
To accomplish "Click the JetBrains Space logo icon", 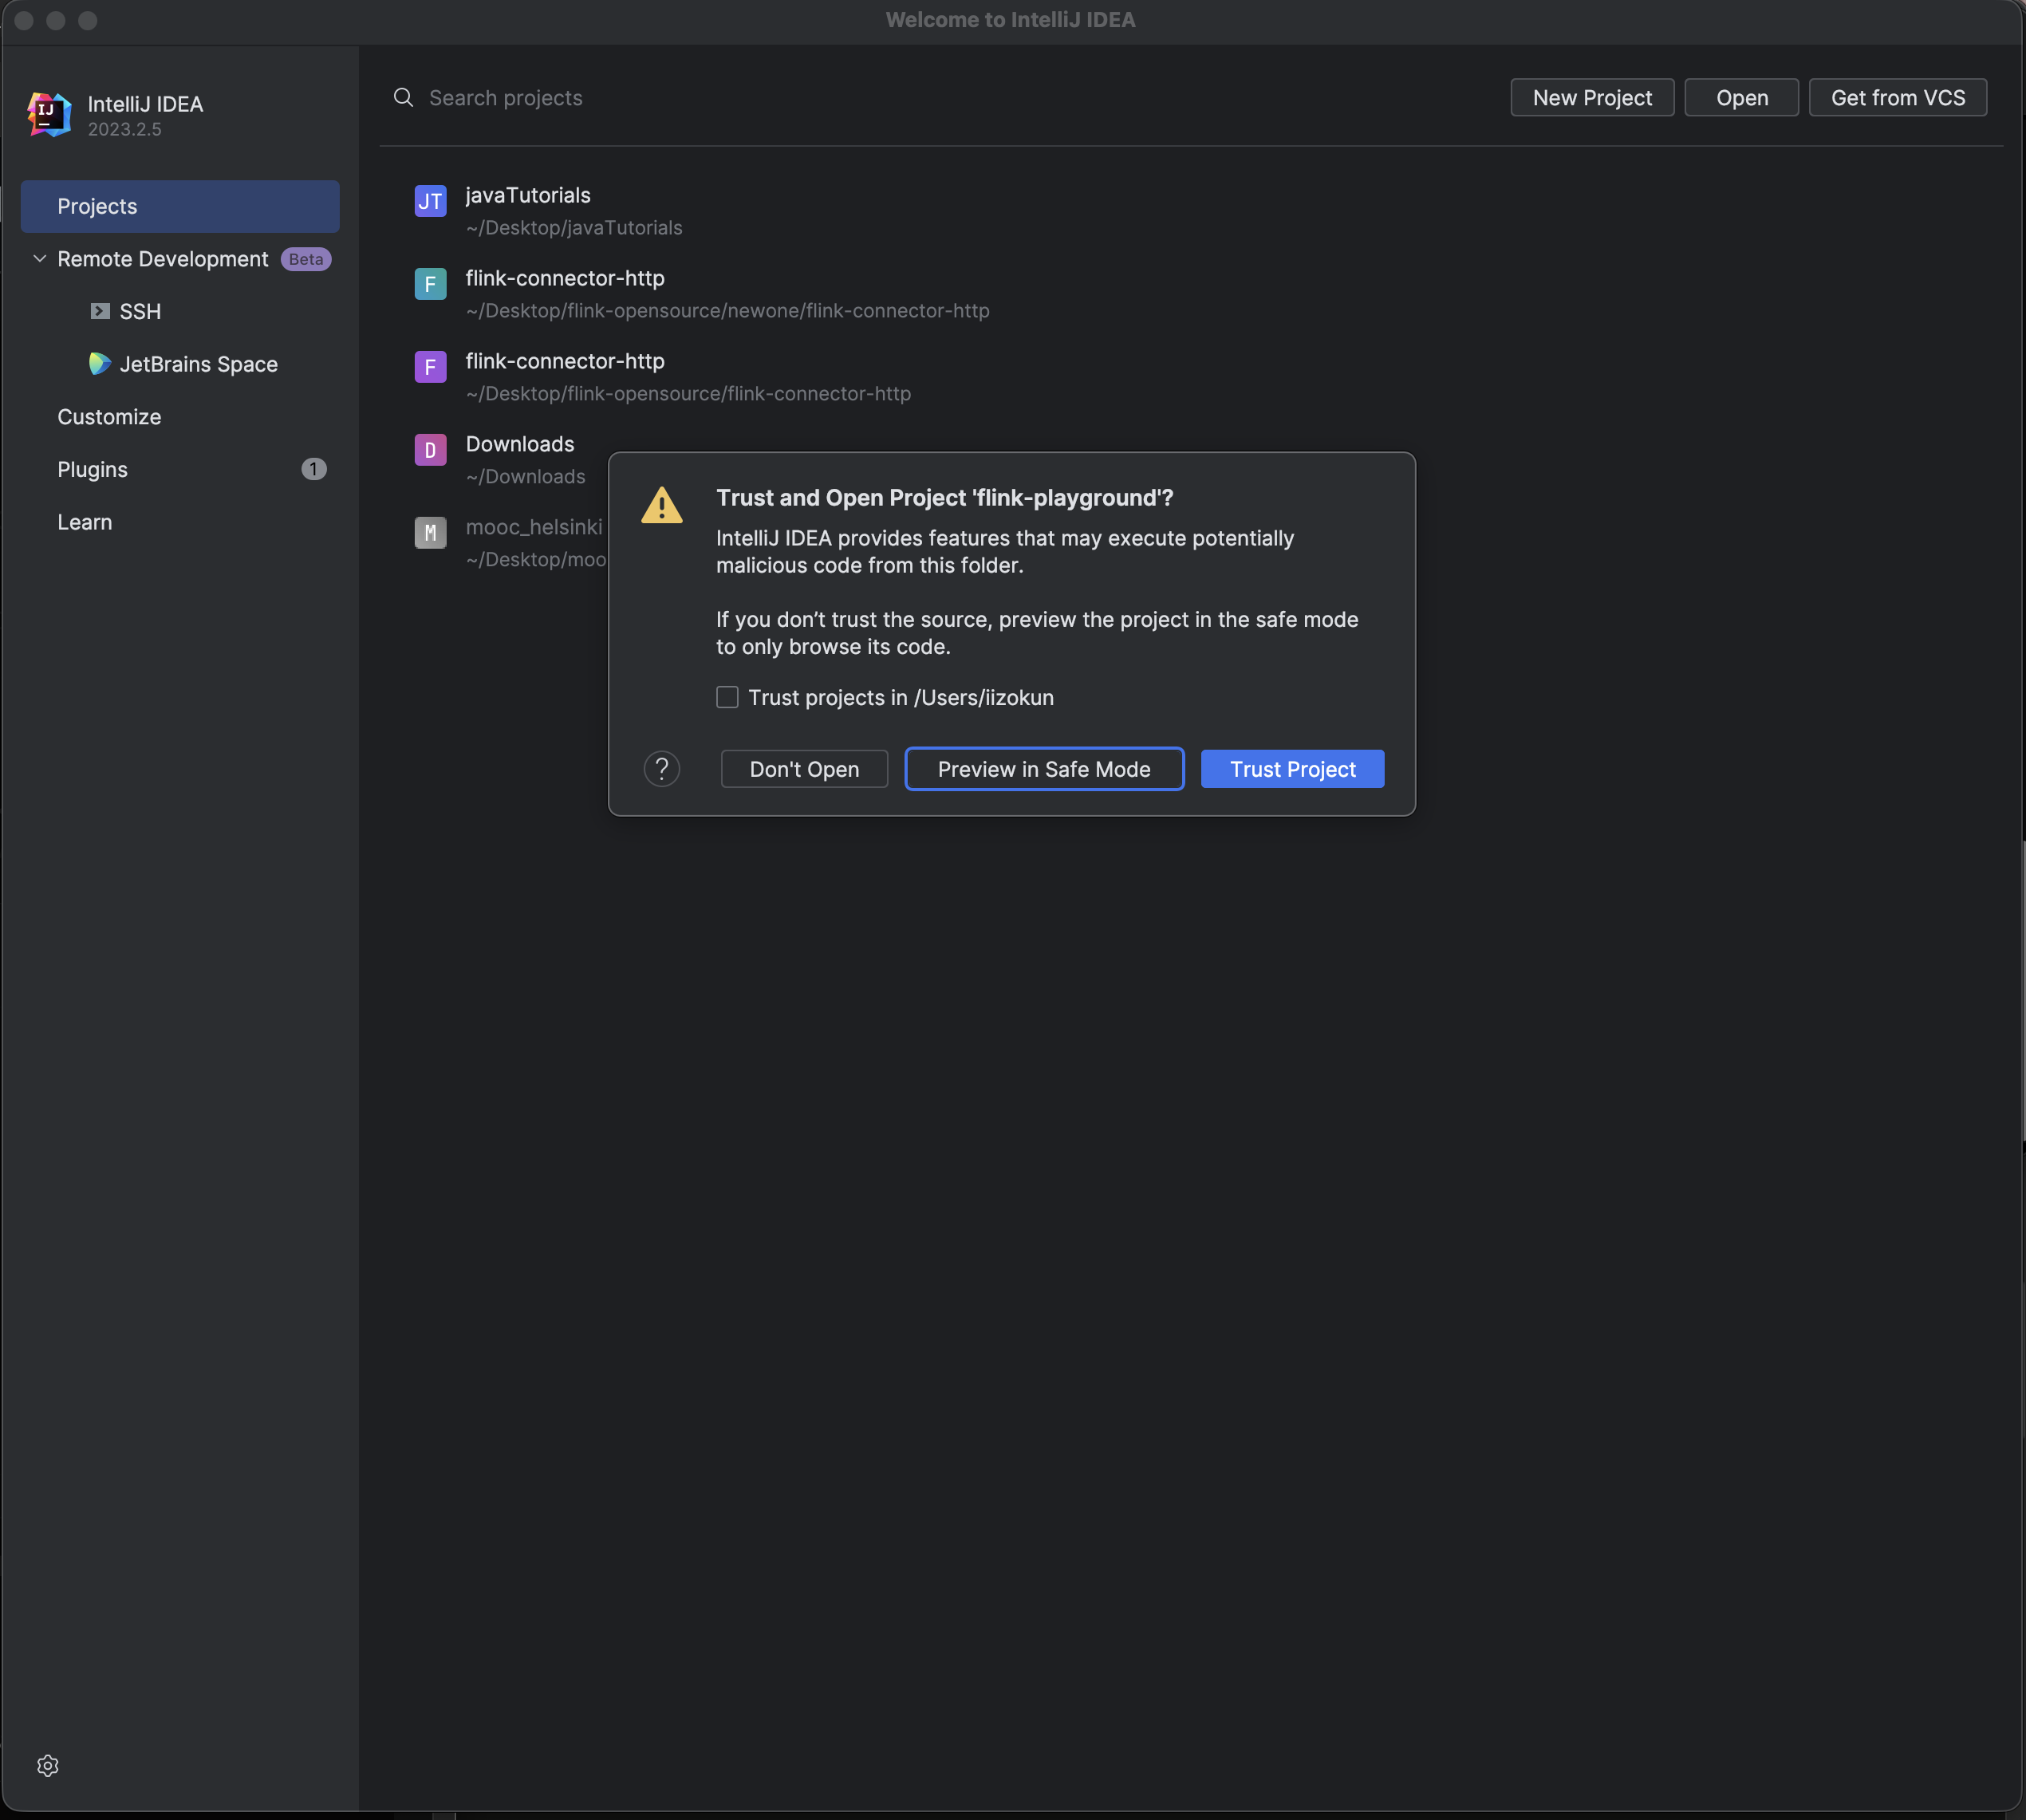I will (x=99, y=363).
